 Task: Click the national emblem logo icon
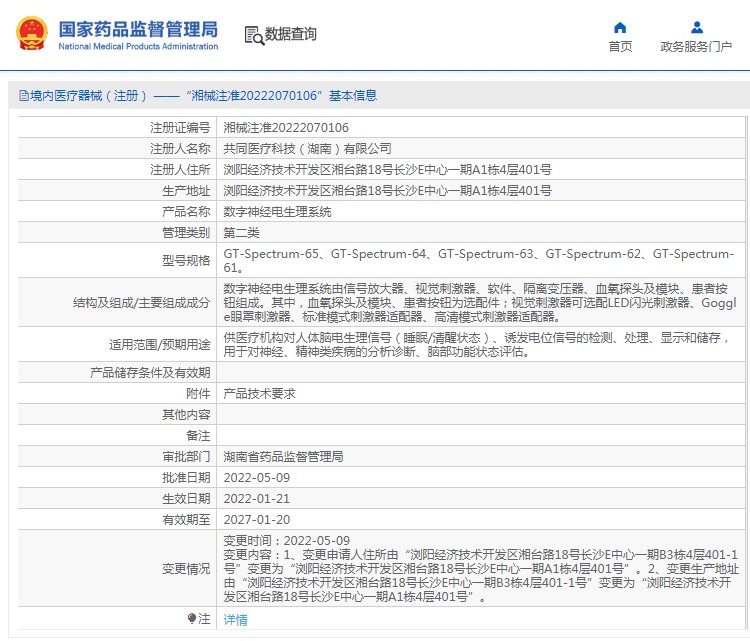[35, 34]
